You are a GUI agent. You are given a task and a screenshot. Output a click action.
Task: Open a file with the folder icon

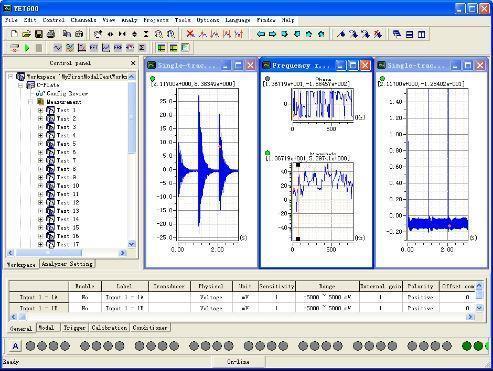click(x=26, y=34)
